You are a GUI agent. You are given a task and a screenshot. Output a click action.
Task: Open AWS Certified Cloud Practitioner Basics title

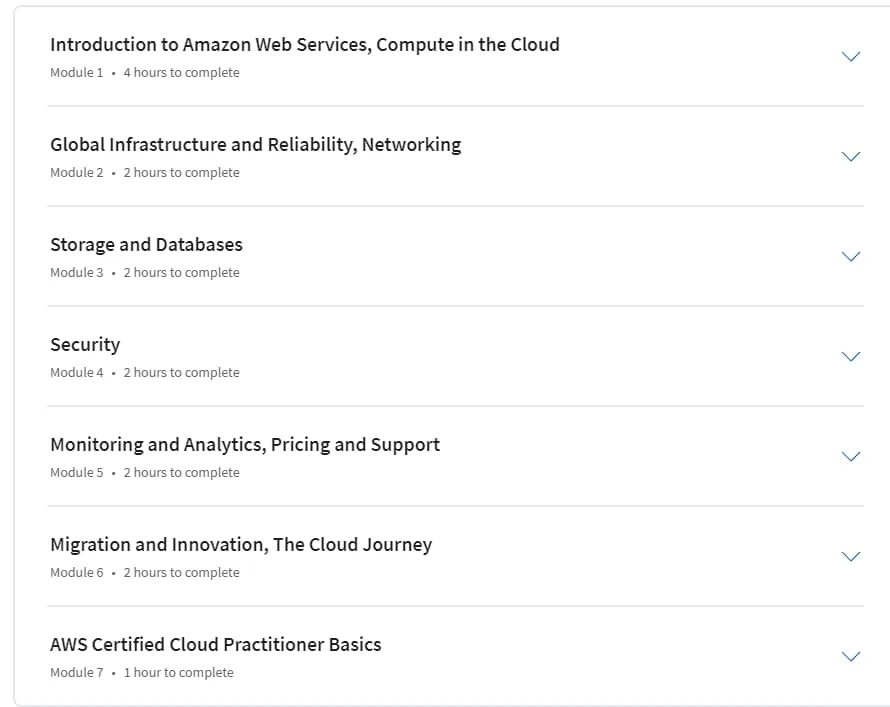coord(216,645)
